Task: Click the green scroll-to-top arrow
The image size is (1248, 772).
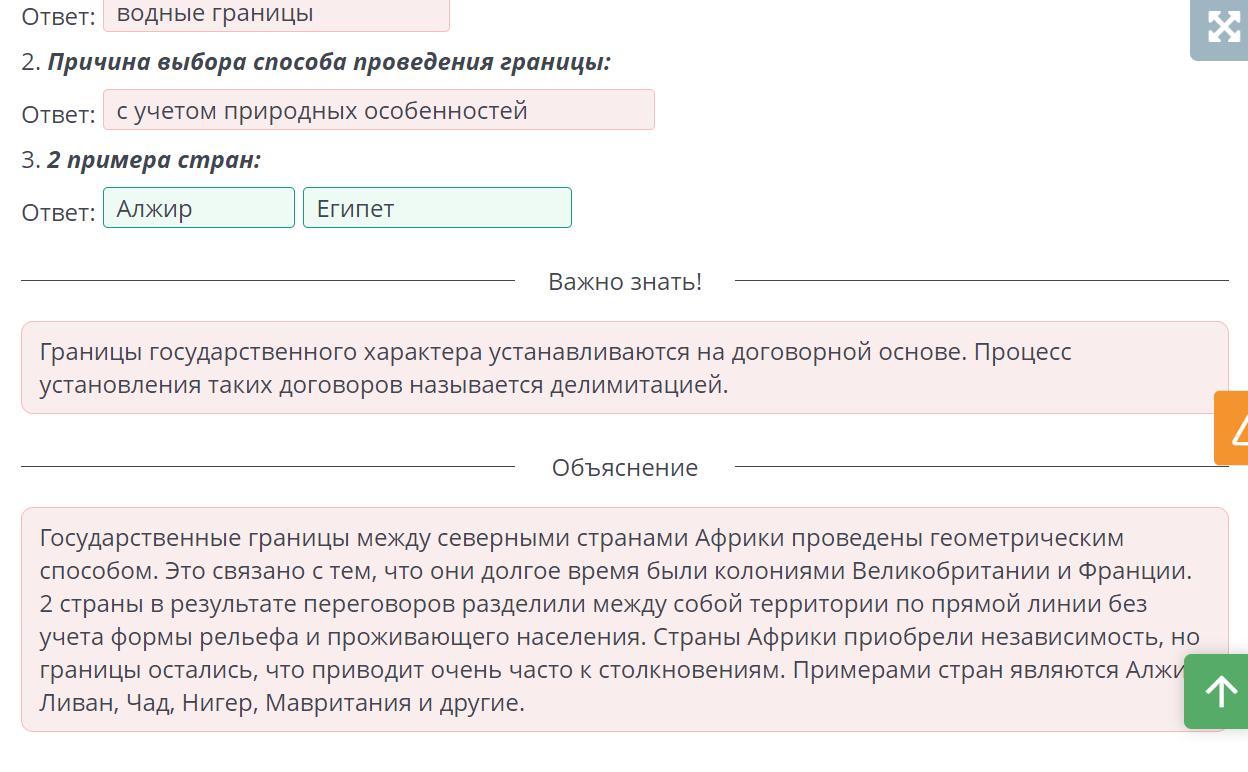Action: (x=1218, y=692)
